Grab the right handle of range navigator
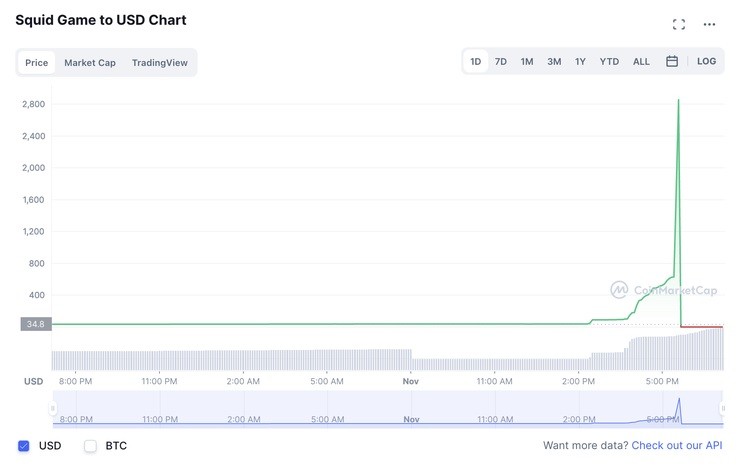The width and height of the screenshot is (750, 475). pyautogui.click(x=723, y=409)
